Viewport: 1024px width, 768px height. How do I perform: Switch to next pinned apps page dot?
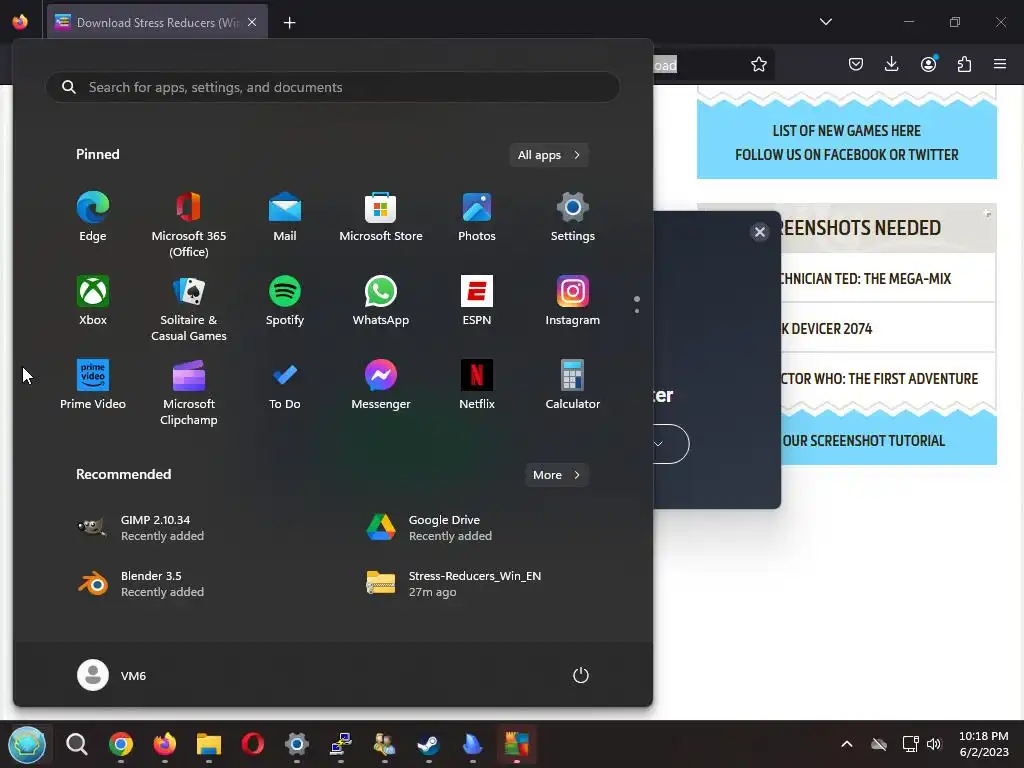[637, 311]
